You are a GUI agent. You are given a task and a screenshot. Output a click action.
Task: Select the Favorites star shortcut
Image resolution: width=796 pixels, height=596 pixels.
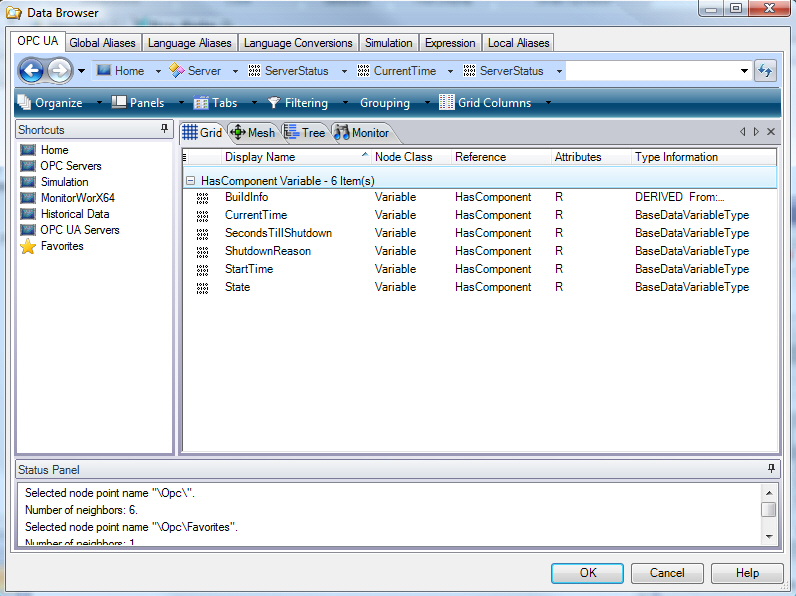[x=61, y=246]
